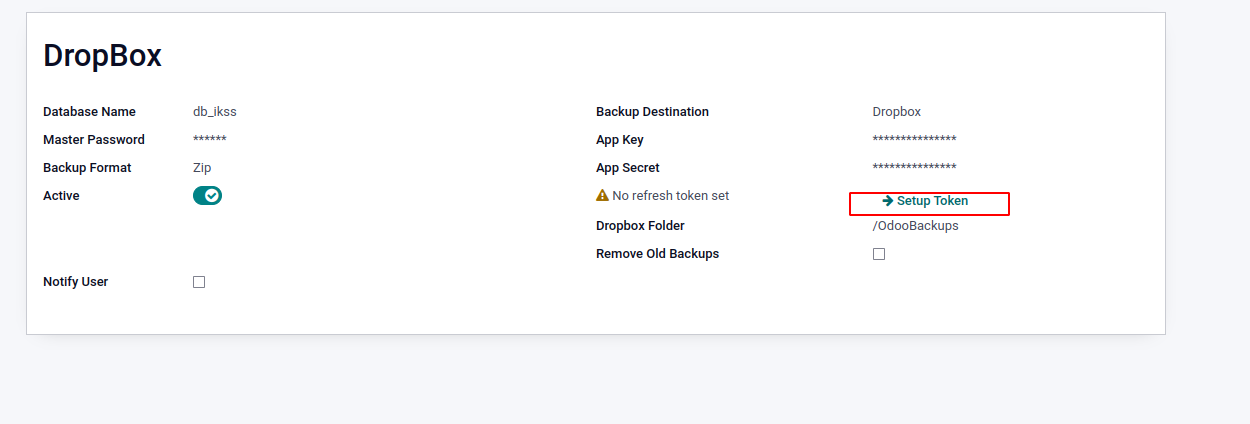Viewport: 1250px width, 424px height.
Task: Click the Remove Old Backups label
Action: point(657,254)
